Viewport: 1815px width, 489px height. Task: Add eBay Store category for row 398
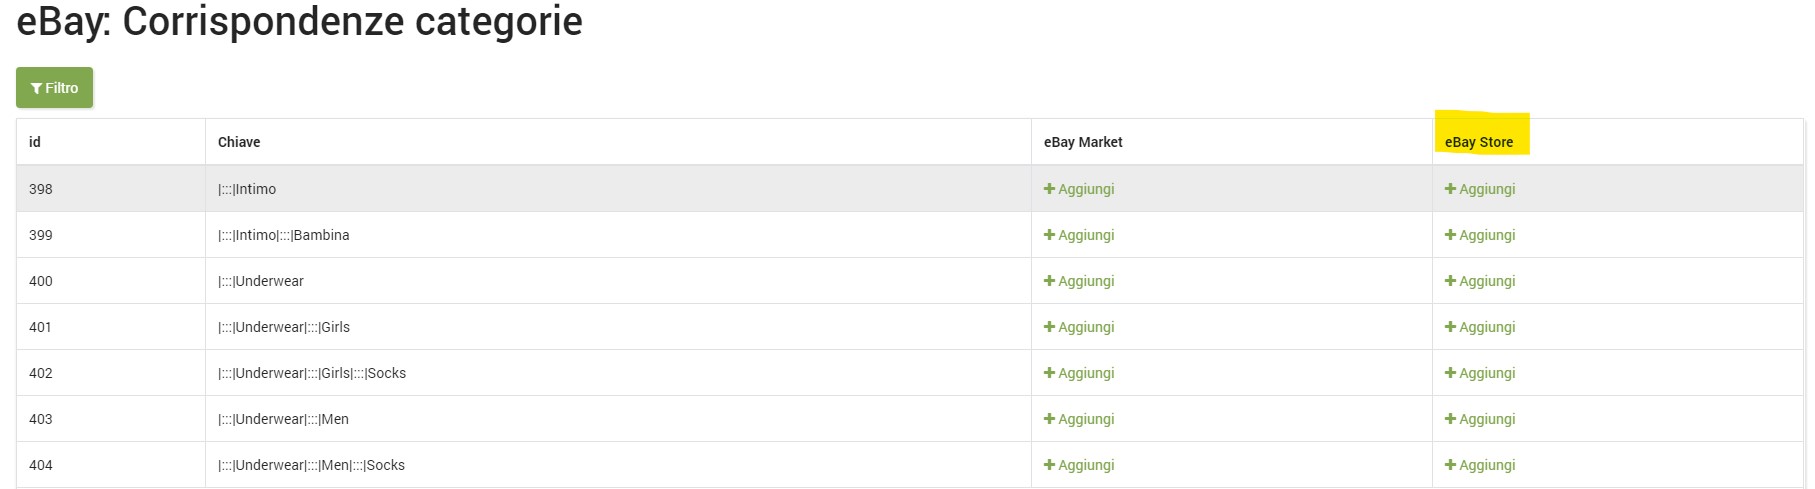tap(1480, 189)
